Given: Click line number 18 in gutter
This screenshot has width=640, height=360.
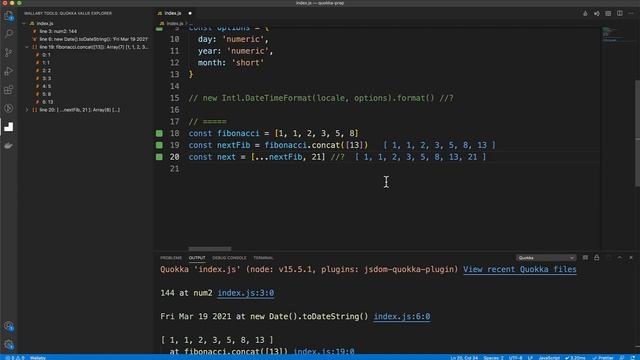Looking at the screenshot, I should [174, 133].
